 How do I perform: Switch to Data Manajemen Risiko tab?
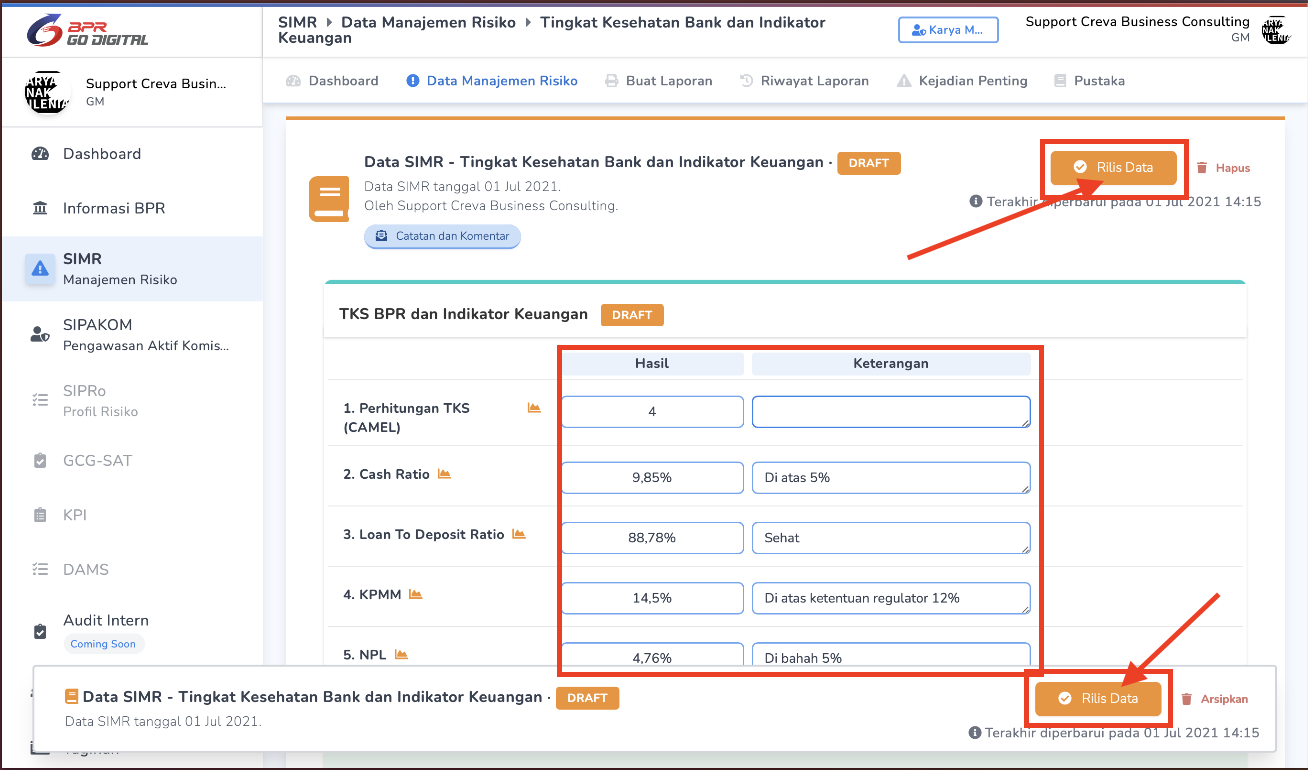point(492,81)
